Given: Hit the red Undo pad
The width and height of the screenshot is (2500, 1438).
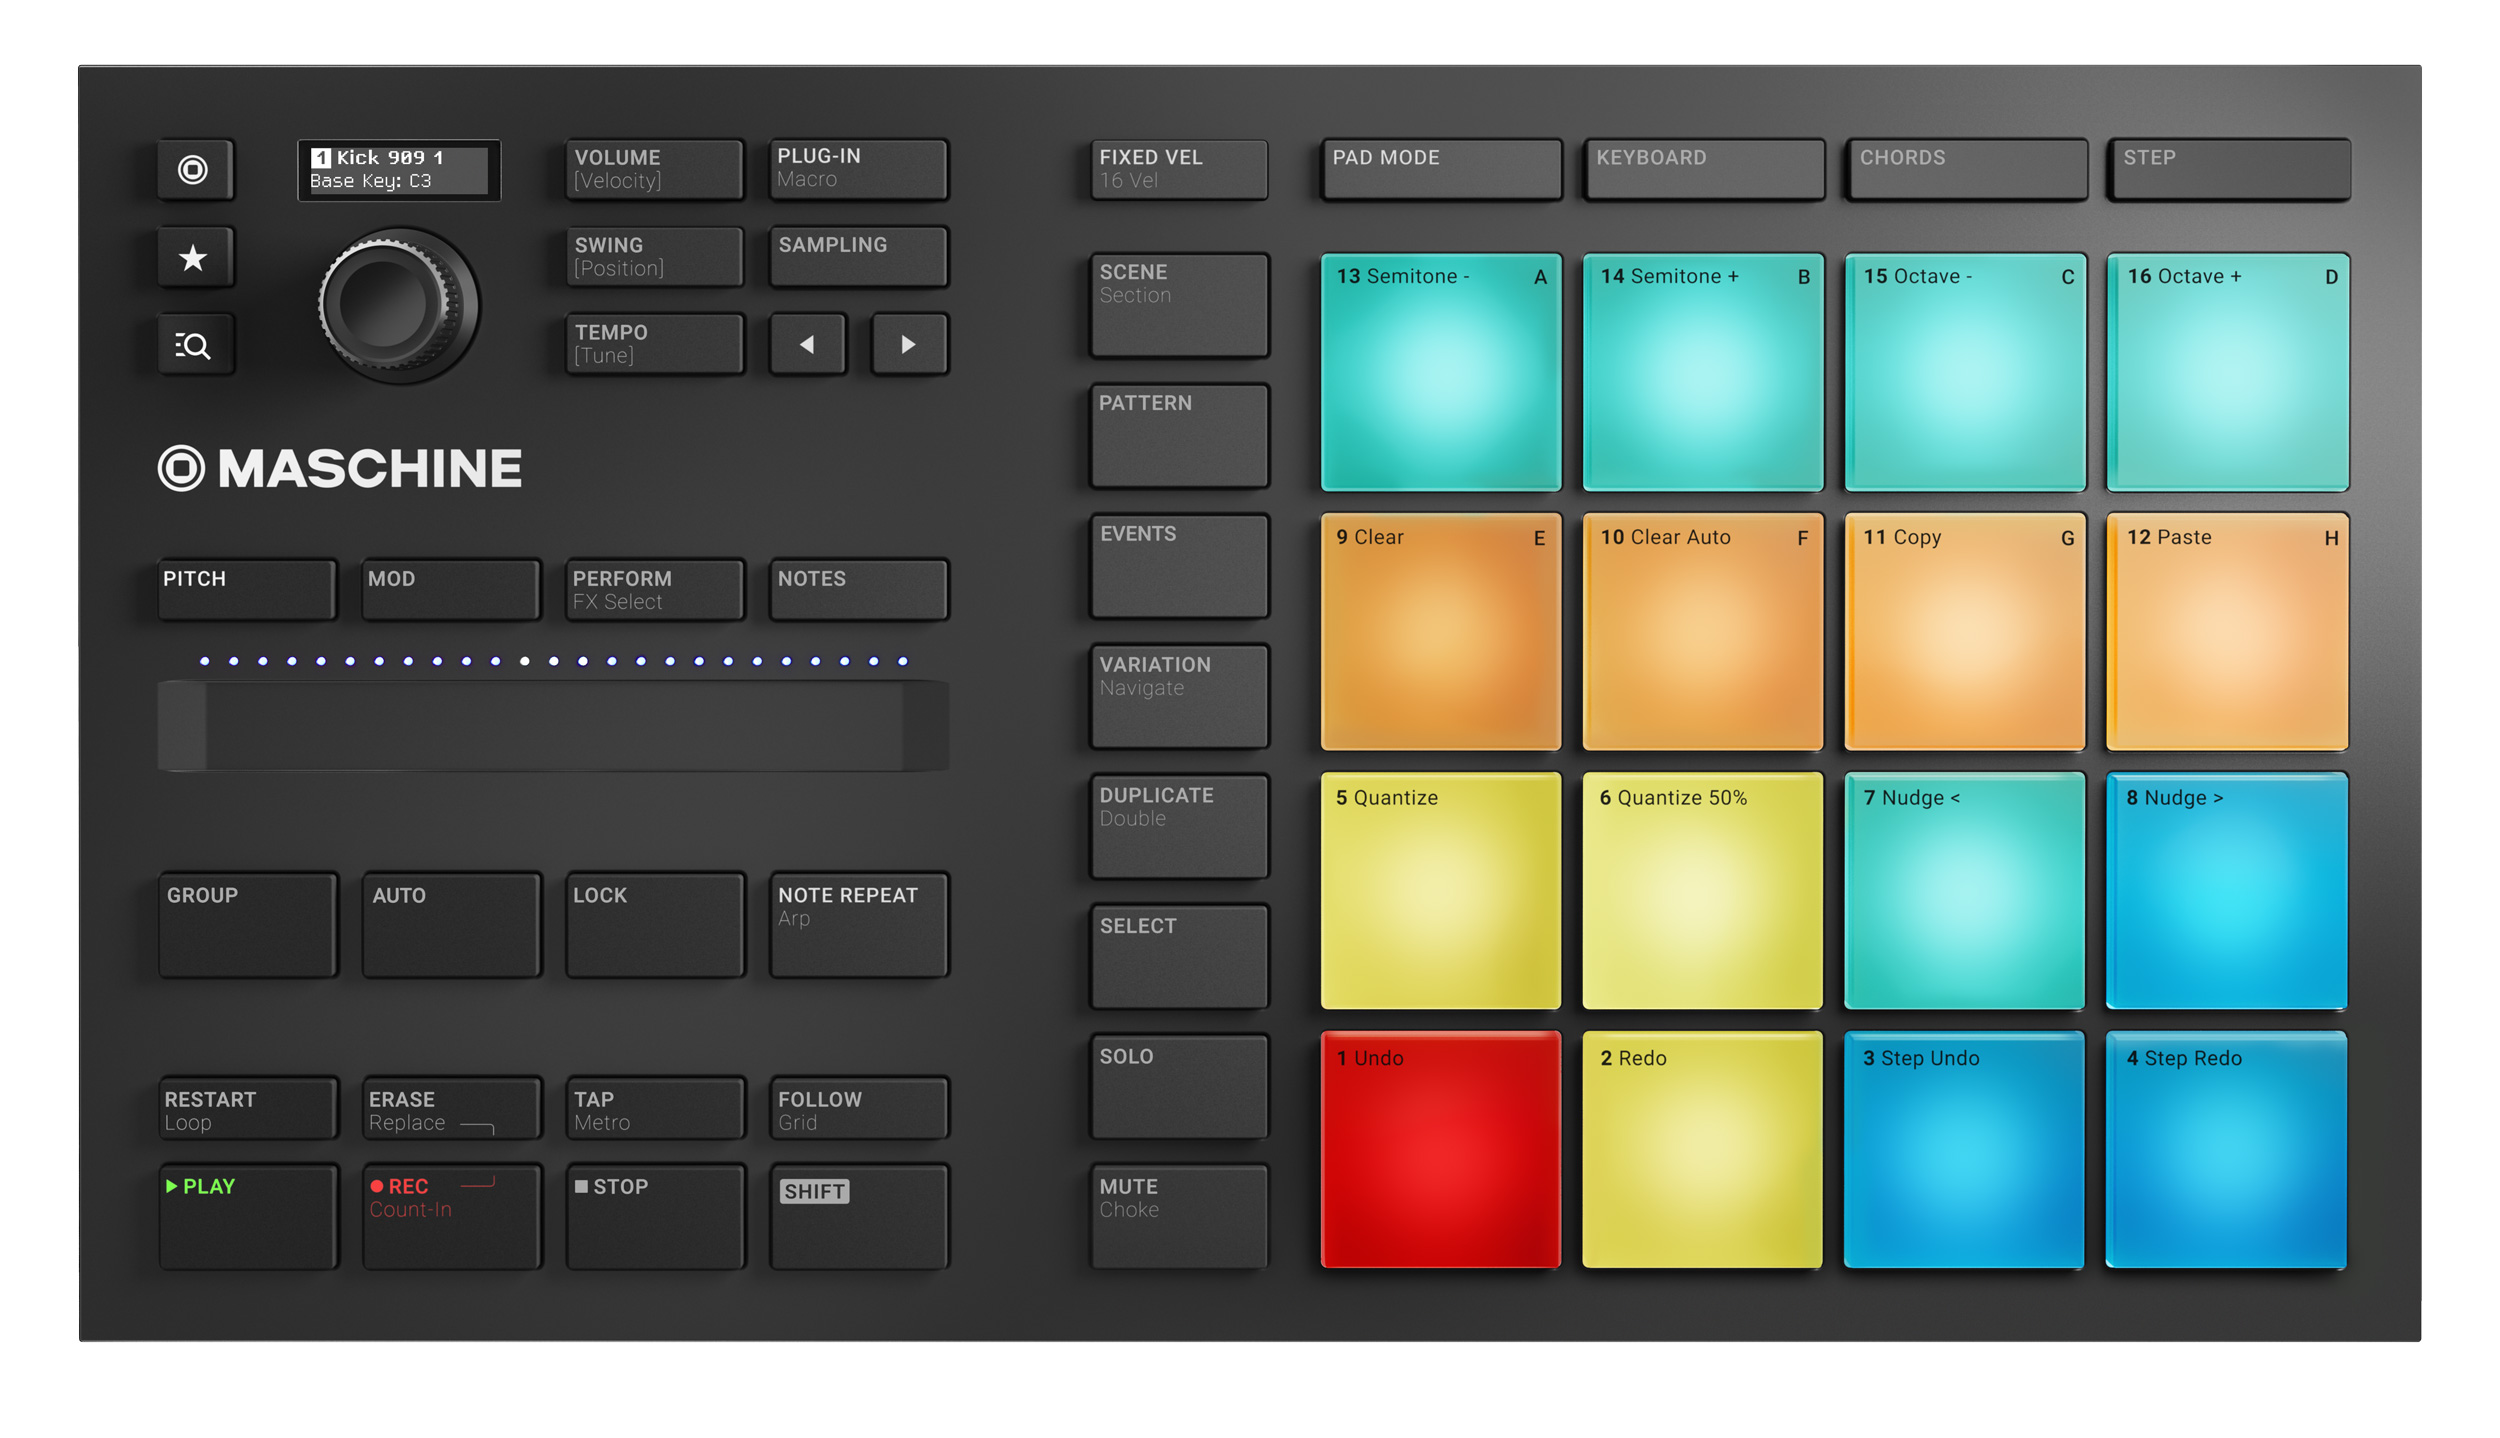Looking at the screenshot, I should point(1440,1150).
